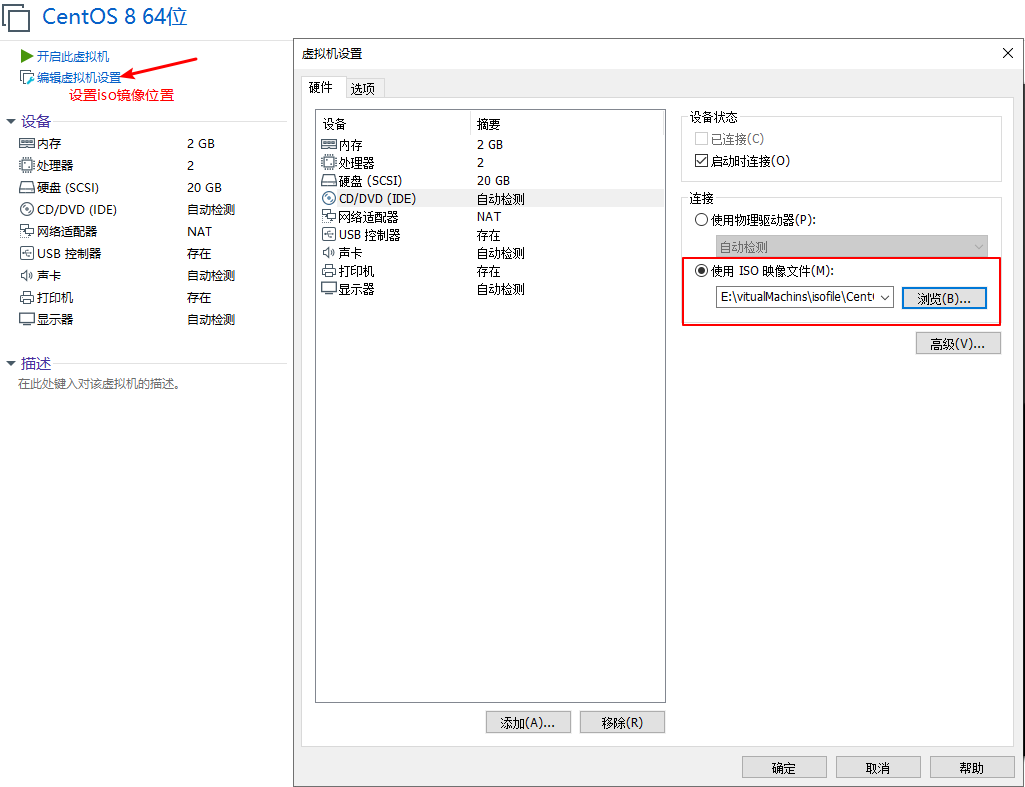Close the 虚拟机设置 dialog
1025x787 pixels.
coord(1007,54)
